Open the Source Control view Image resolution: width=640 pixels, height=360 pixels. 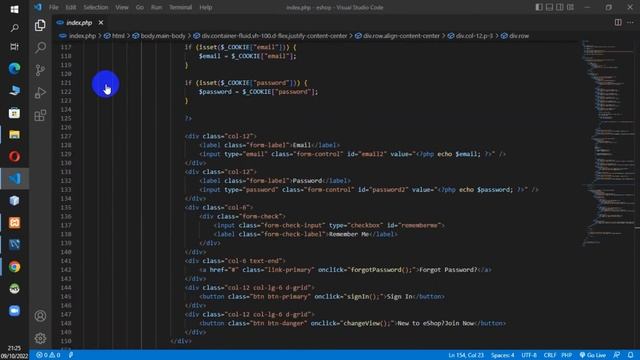tap(40, 70)
